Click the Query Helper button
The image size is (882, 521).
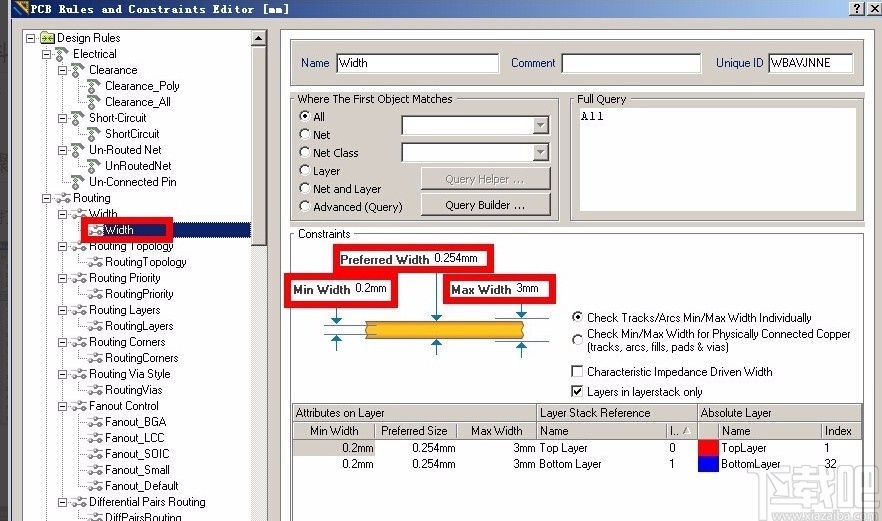click(x=485, y=179)
